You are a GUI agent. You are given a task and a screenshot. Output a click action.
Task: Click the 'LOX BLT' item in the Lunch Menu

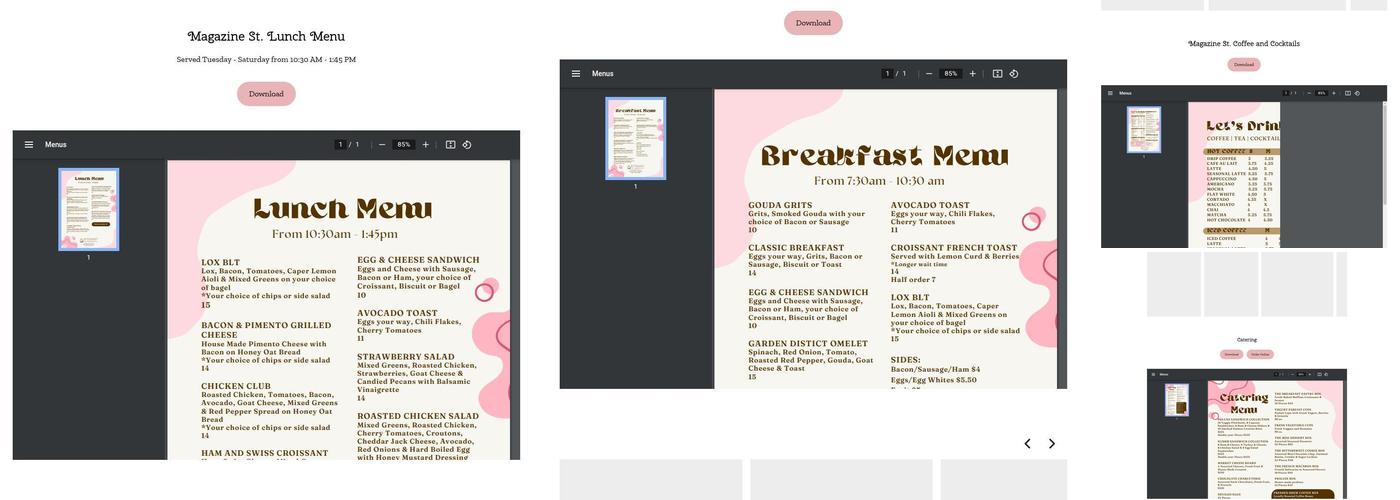pos(220,262)
